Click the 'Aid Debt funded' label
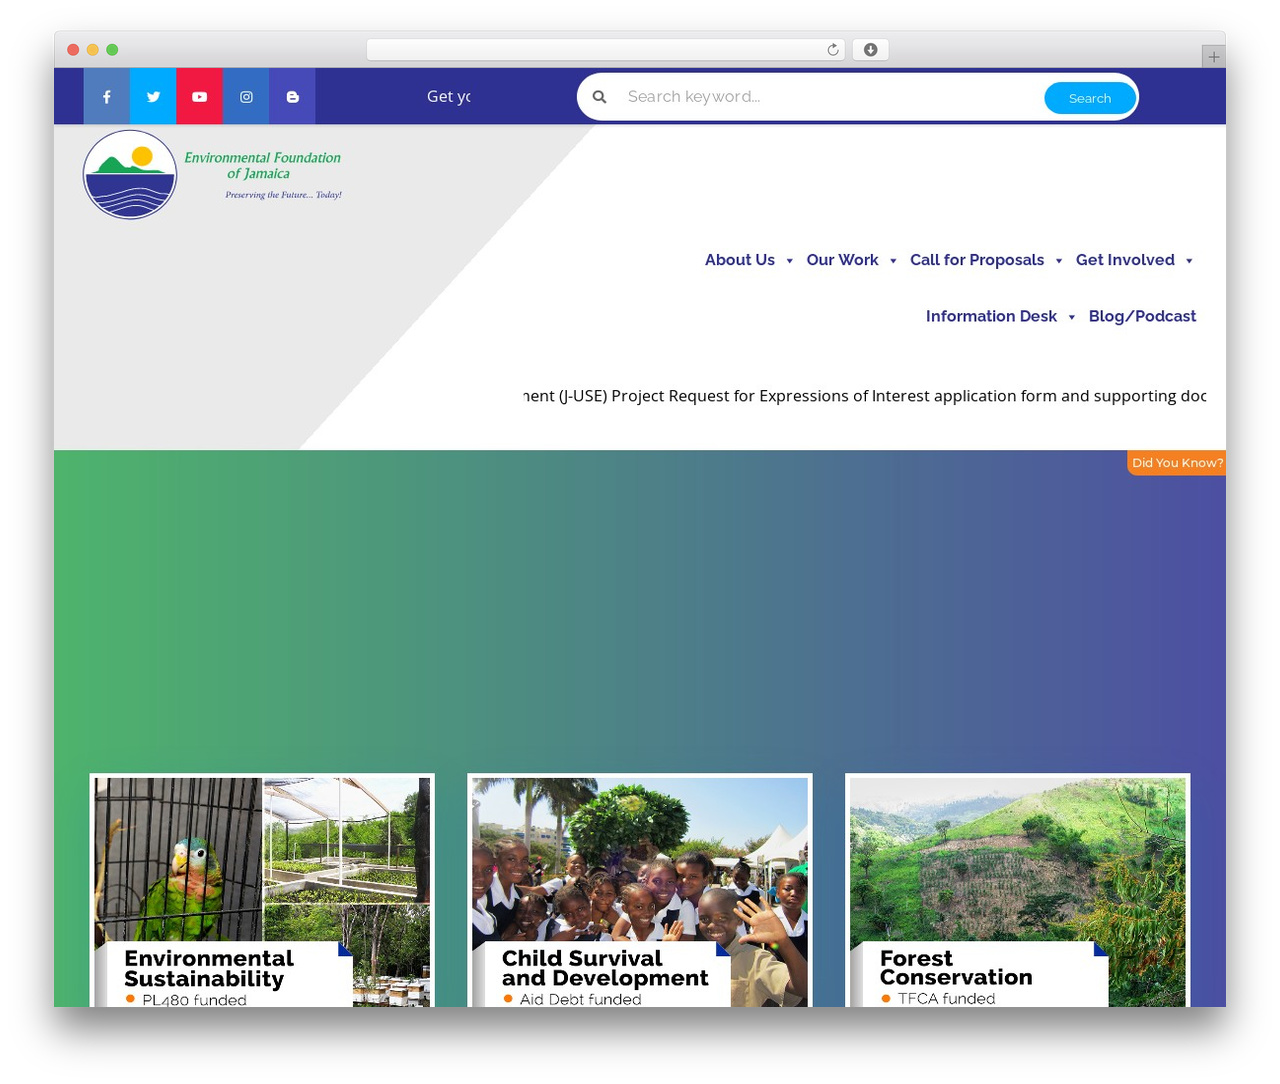Viewport: 1280px width, 1084px height. [x=581, y=999]
